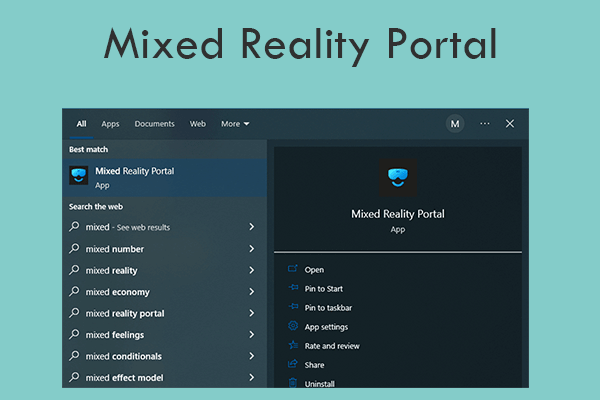Screen dimensions: 600x400
Task: Click the Open icon in the actions list
Action: pyautogui.click(x=293, y=269)
